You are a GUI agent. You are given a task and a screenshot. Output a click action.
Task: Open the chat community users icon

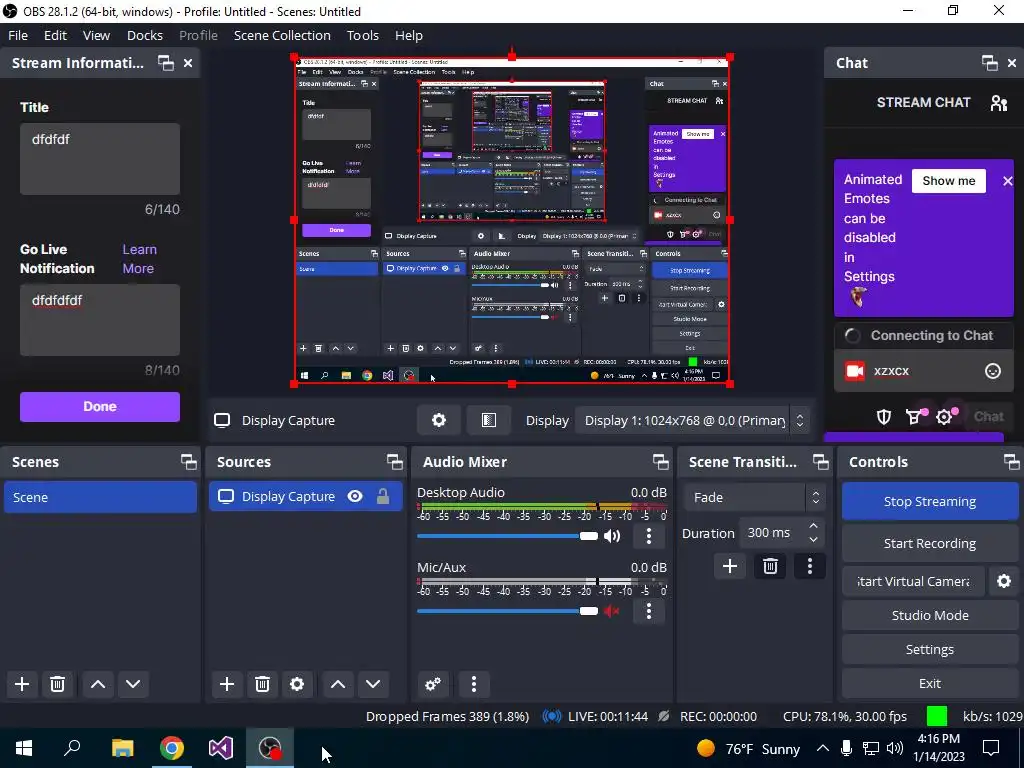[999, 103]
